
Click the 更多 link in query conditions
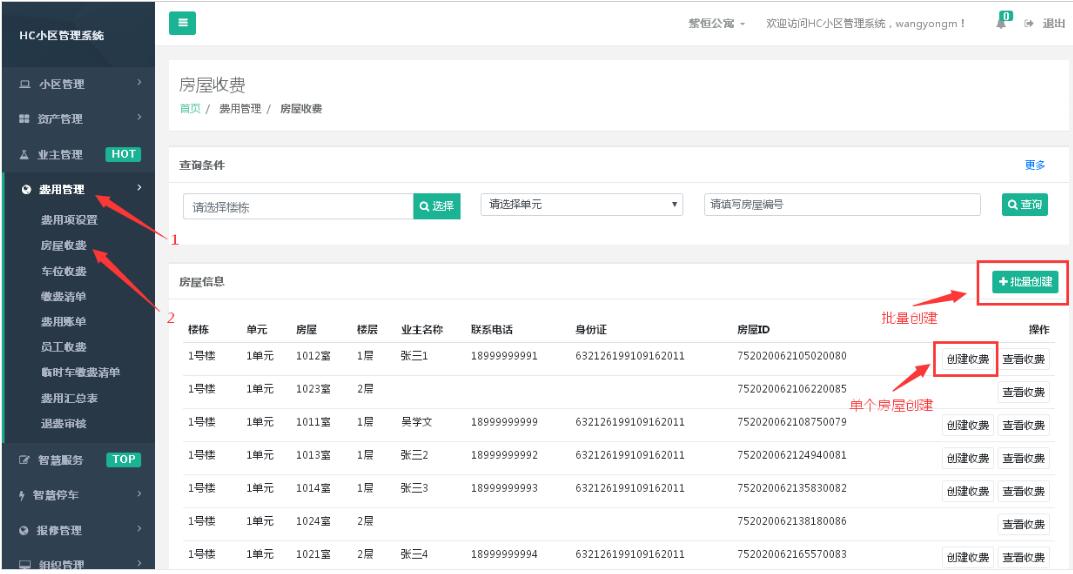1034,165
